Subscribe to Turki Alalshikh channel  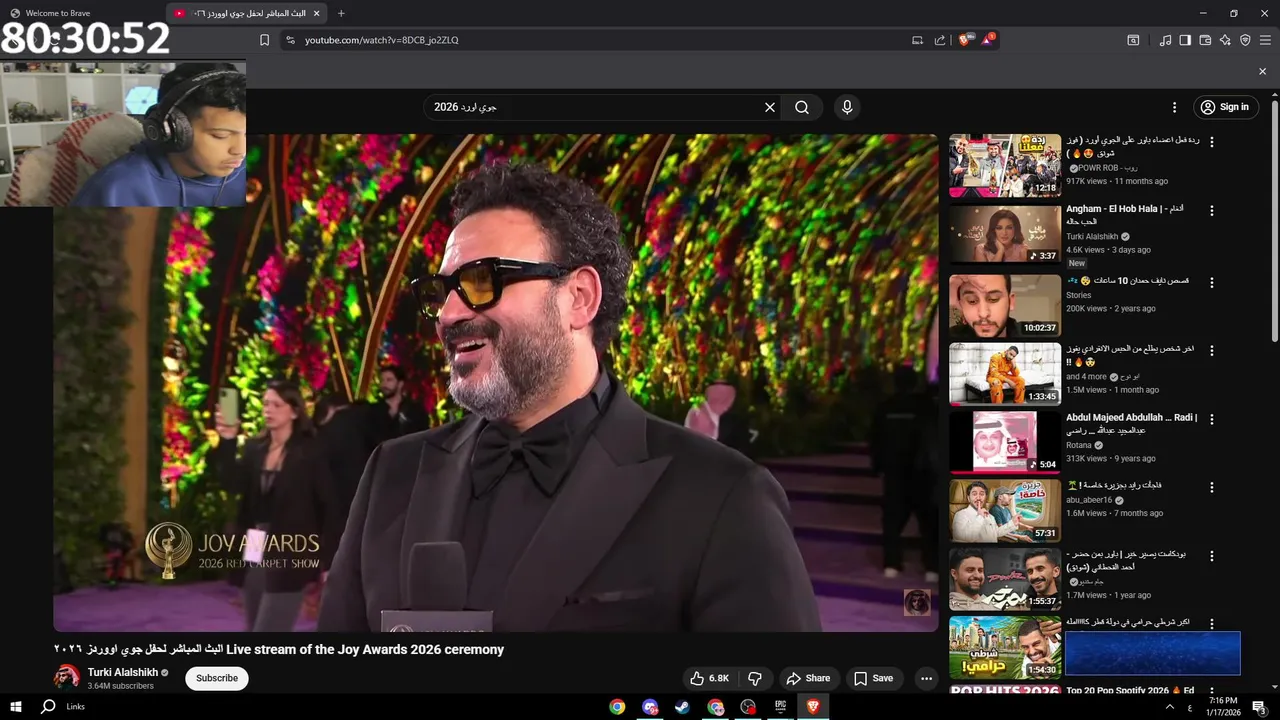(217, 678)
